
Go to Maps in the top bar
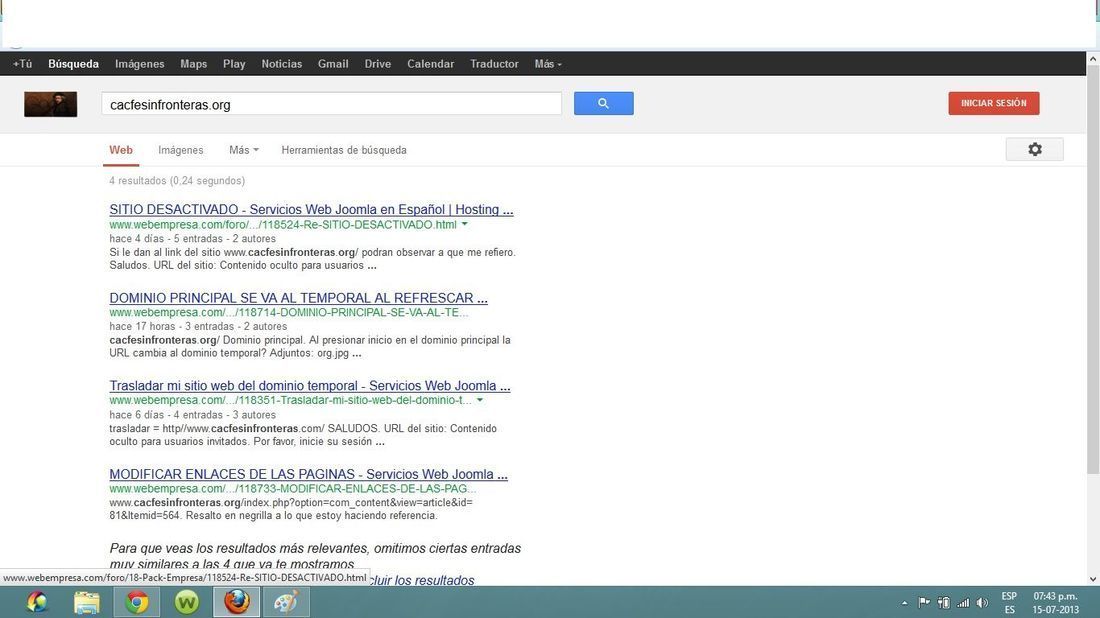[x=194, y=64]
